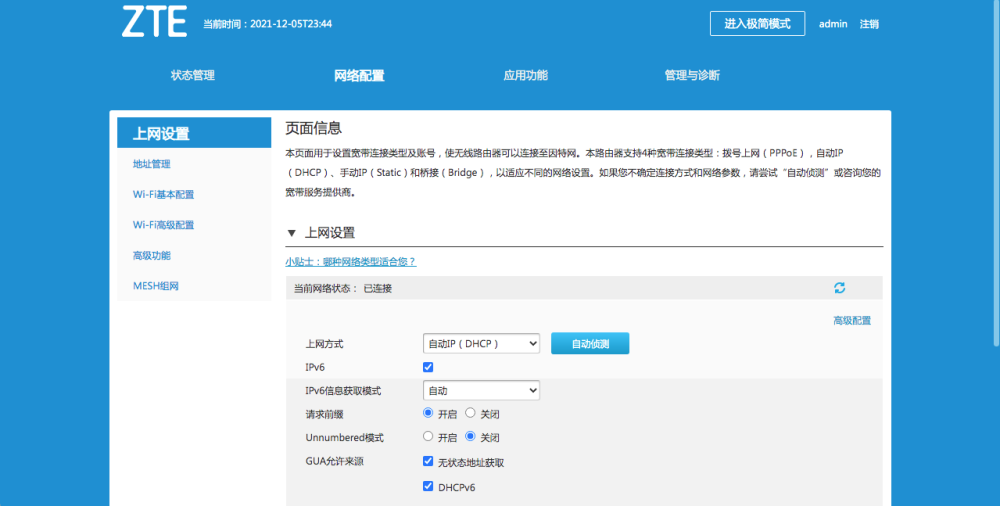Open the IPv6信息获取模式 dropdown
Screen dimensions: 1000x506
tap(481, 390)
